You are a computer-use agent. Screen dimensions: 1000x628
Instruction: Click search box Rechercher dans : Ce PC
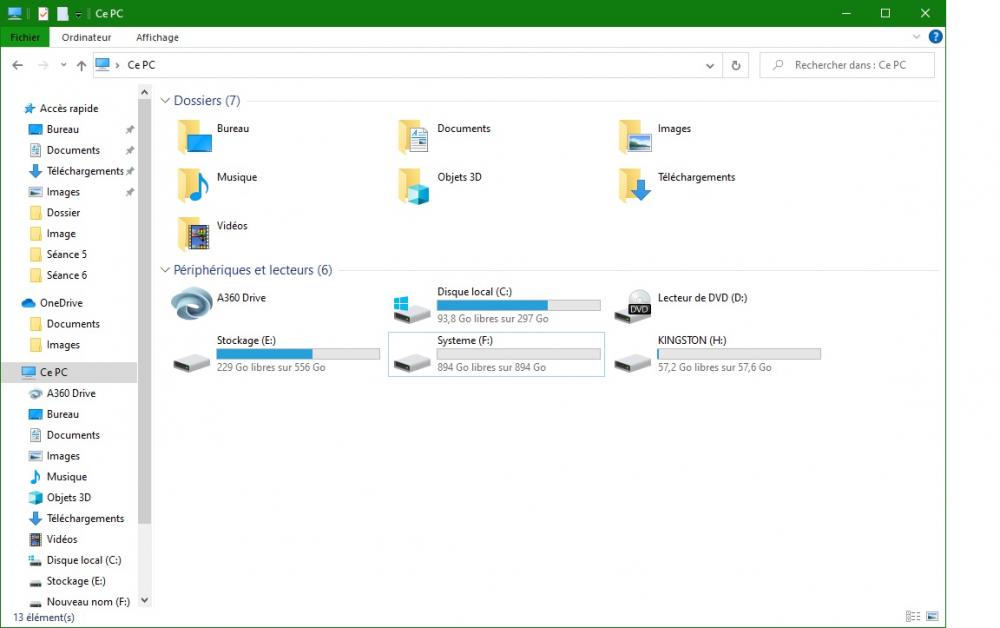point(847,65)
